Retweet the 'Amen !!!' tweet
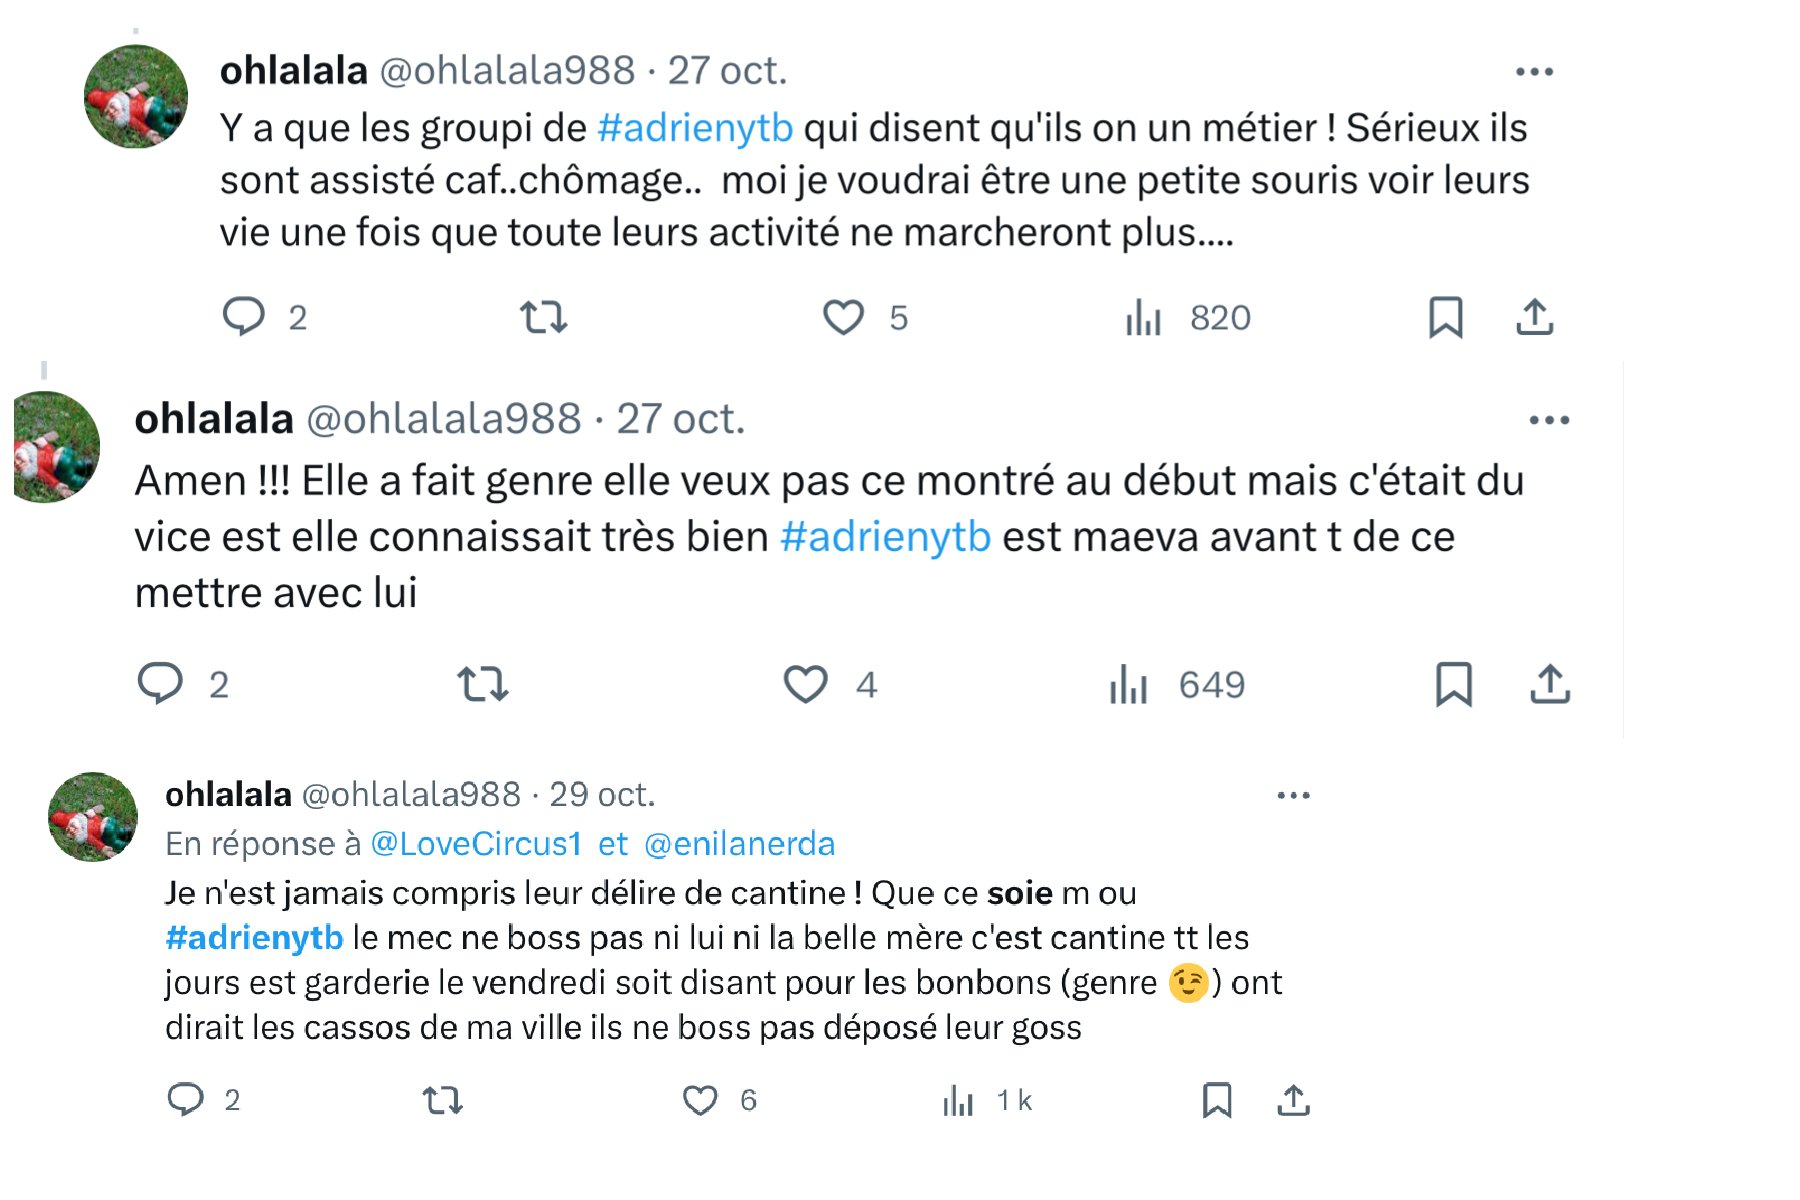The image size is (1800, 1200). (483, 685)
